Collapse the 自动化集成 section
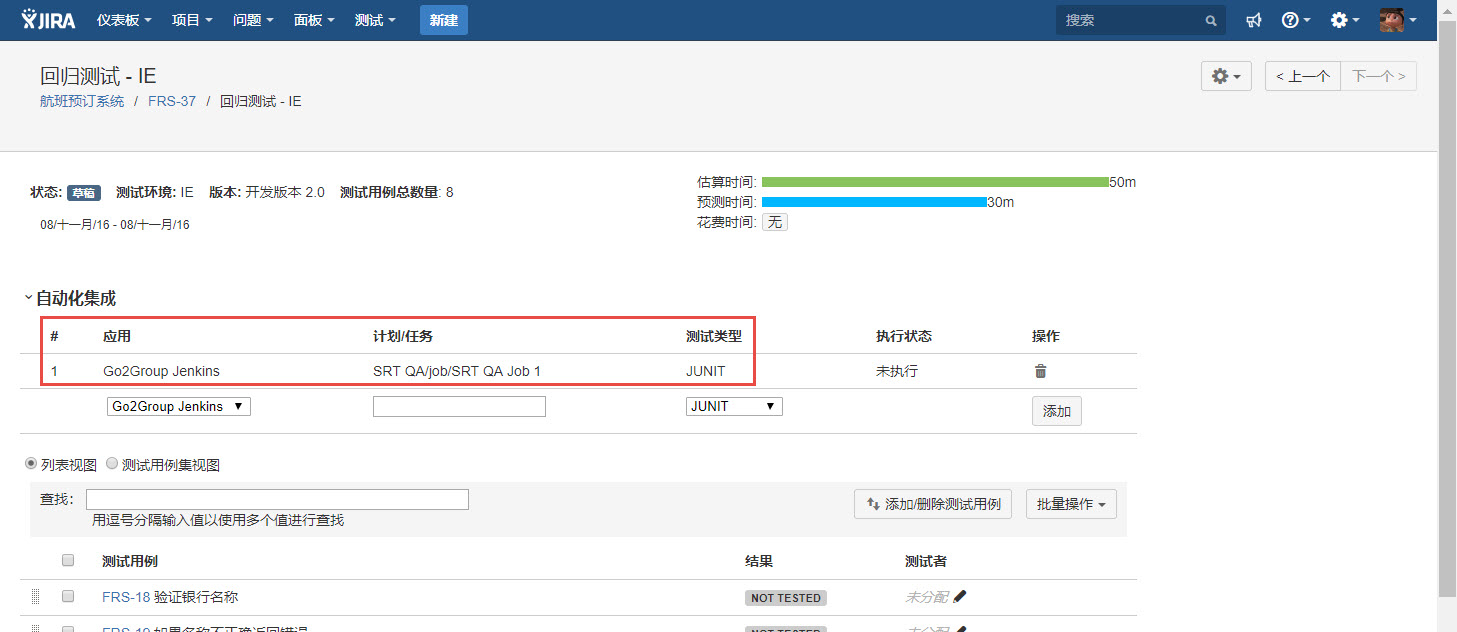Viewport: 1457px width, 632px height. (x=28, y=298)
